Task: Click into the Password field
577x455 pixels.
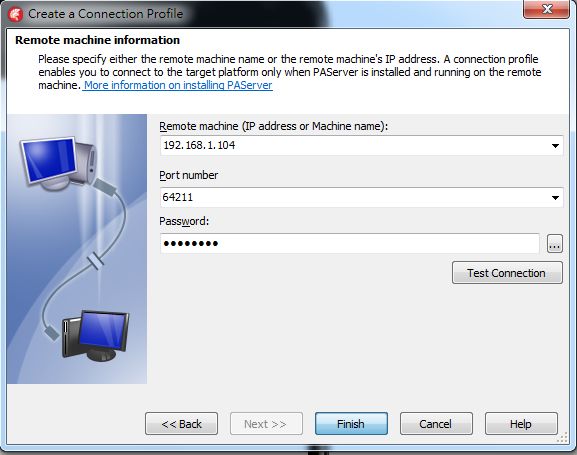Action: click(x=350, y=243)
